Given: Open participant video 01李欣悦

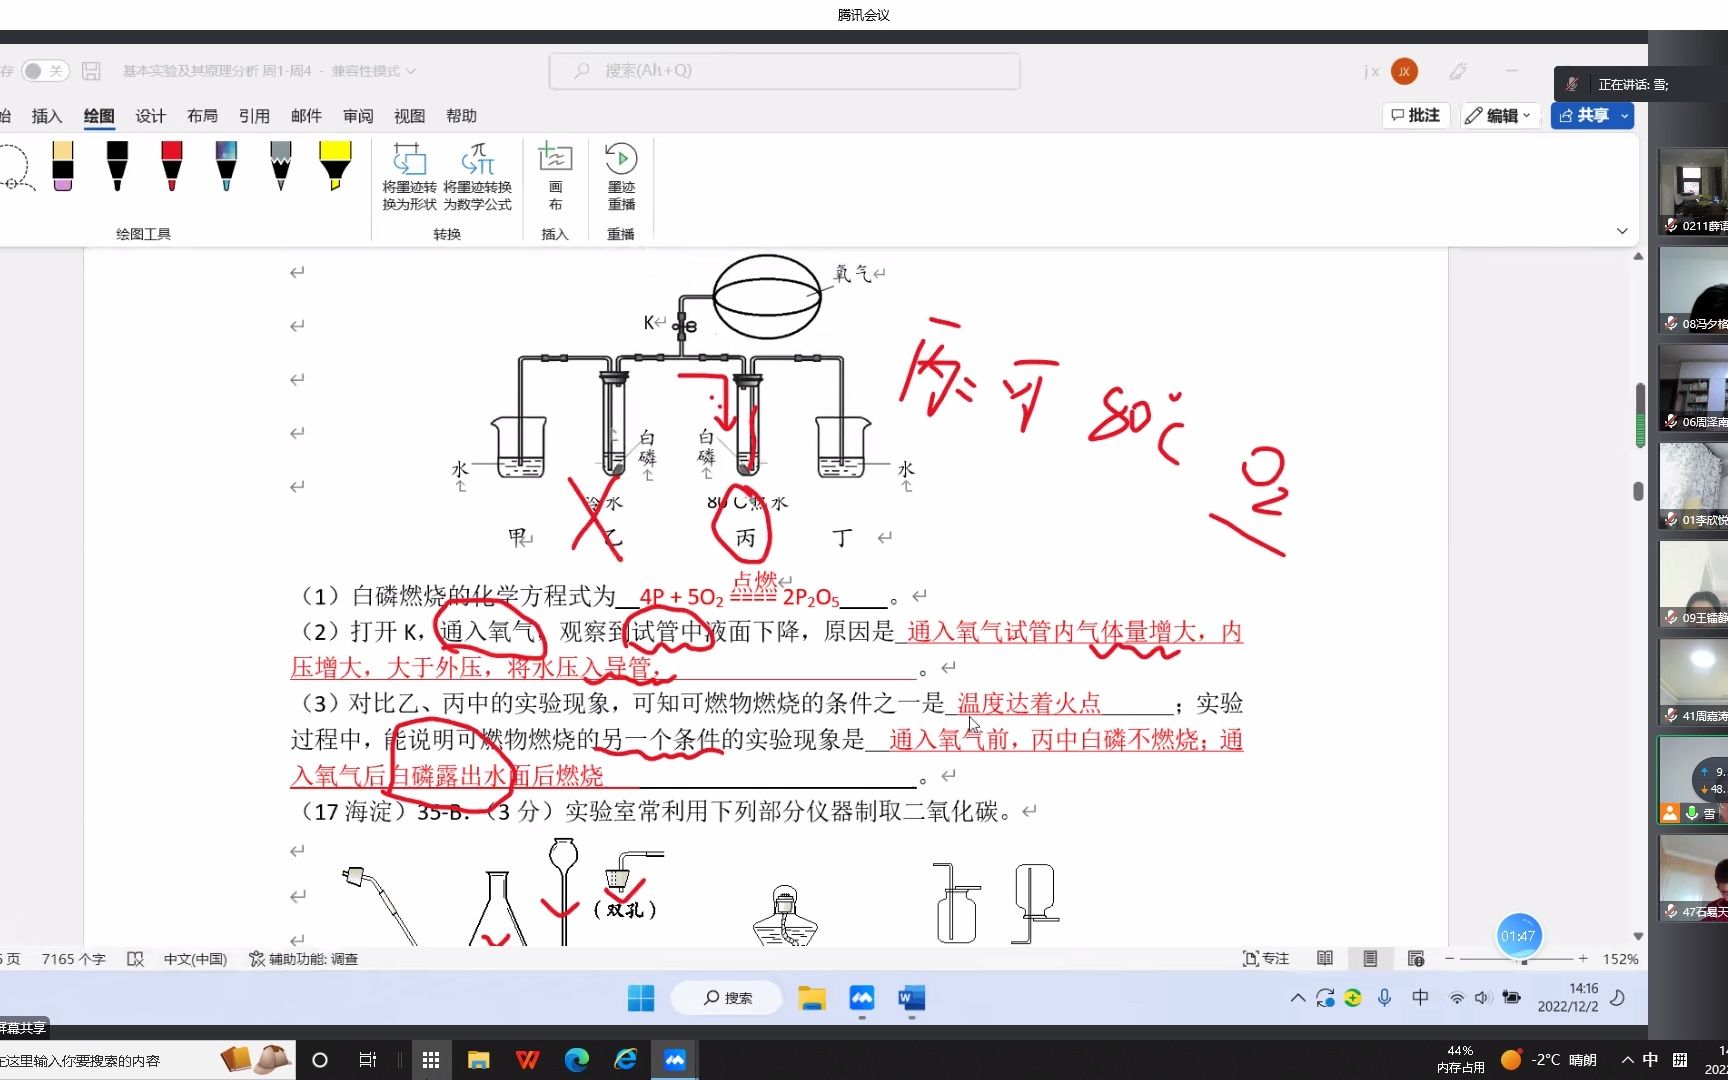Looking at the screenshot, I should click(1693, 486).
